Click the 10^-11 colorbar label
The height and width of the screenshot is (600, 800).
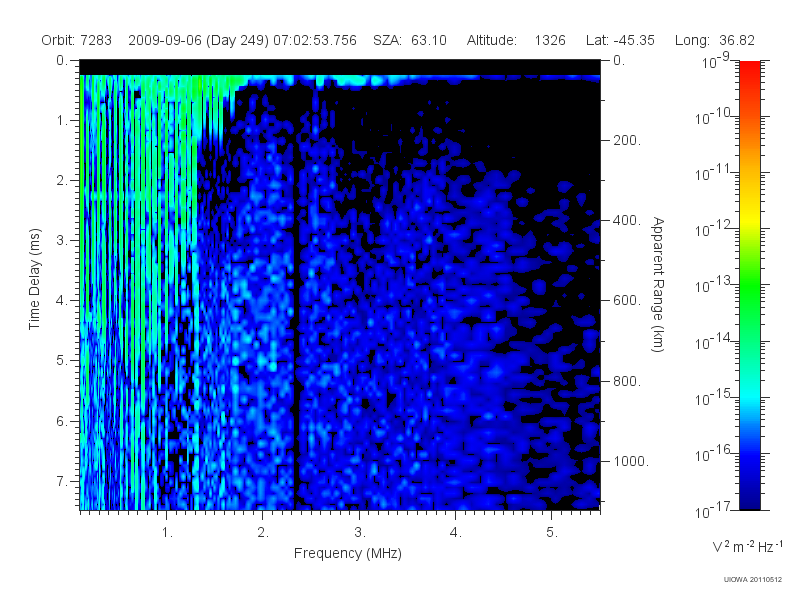click(714, 173)
